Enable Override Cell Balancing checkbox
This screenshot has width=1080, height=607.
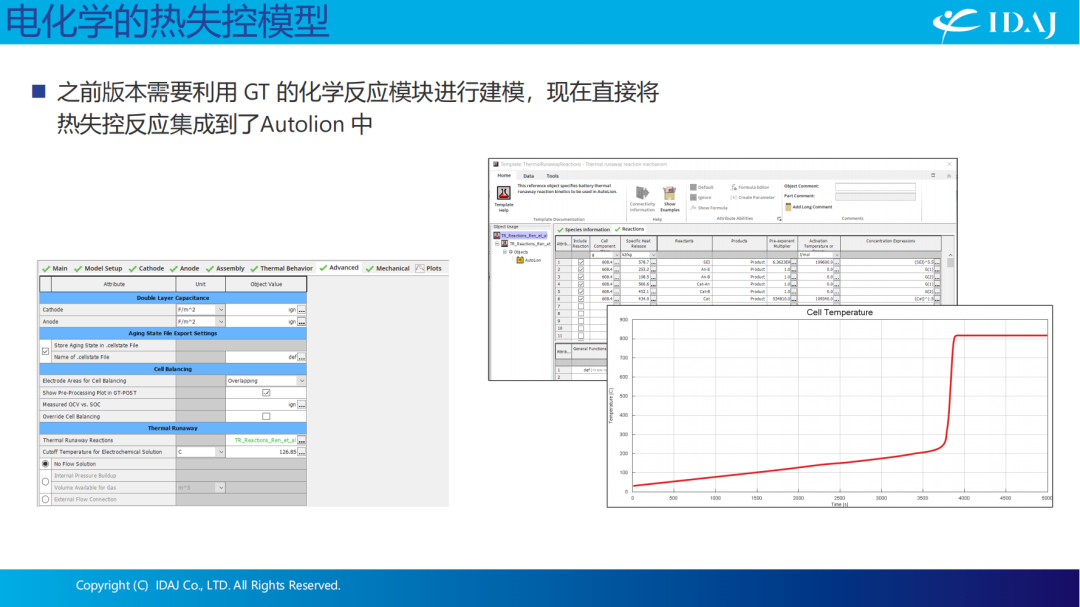pyautogui.click(x=266, y=417)
